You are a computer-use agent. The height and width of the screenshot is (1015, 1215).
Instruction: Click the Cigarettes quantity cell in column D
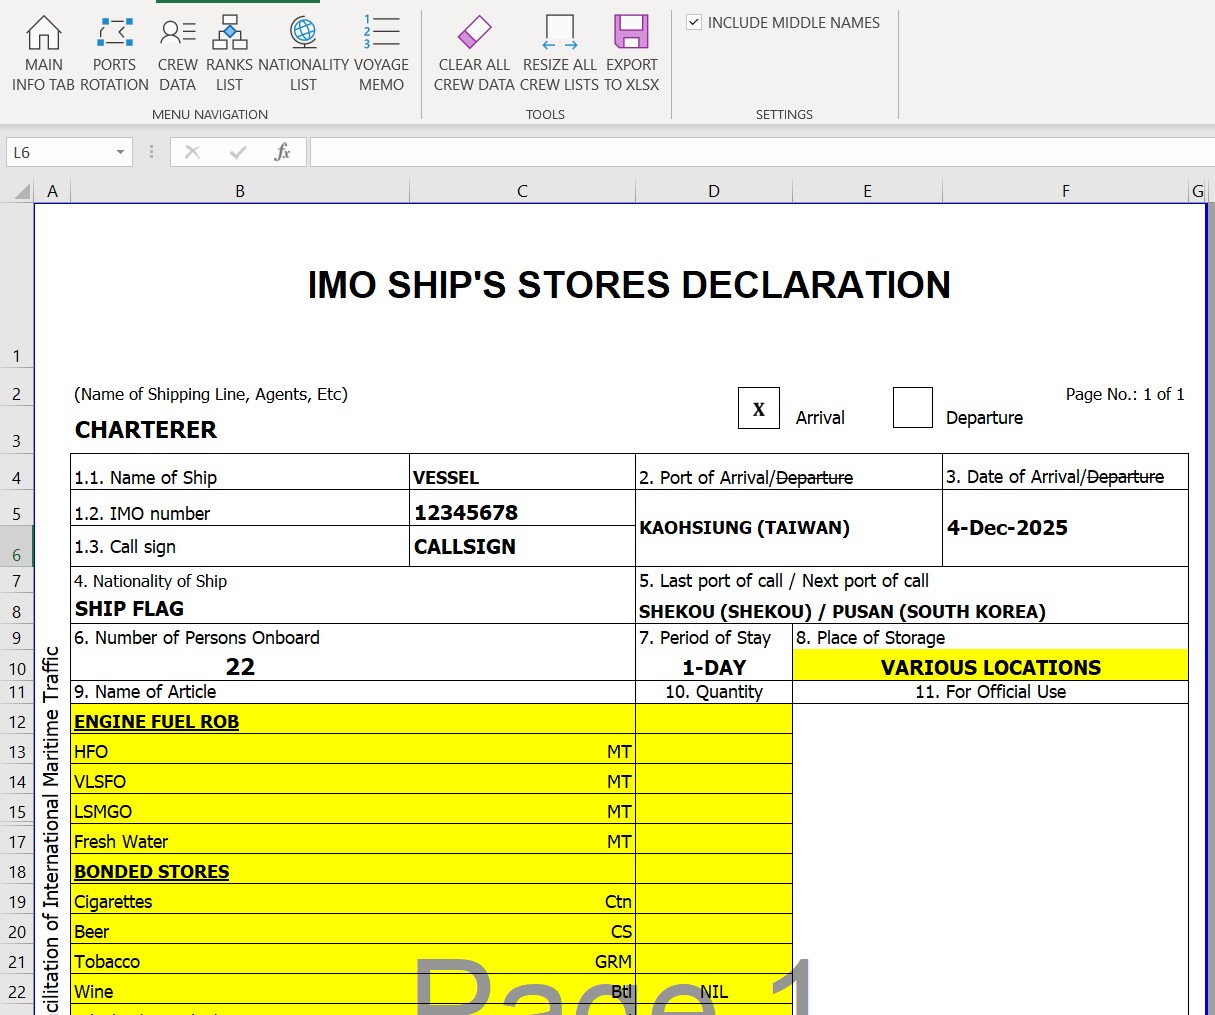[714, 900]
